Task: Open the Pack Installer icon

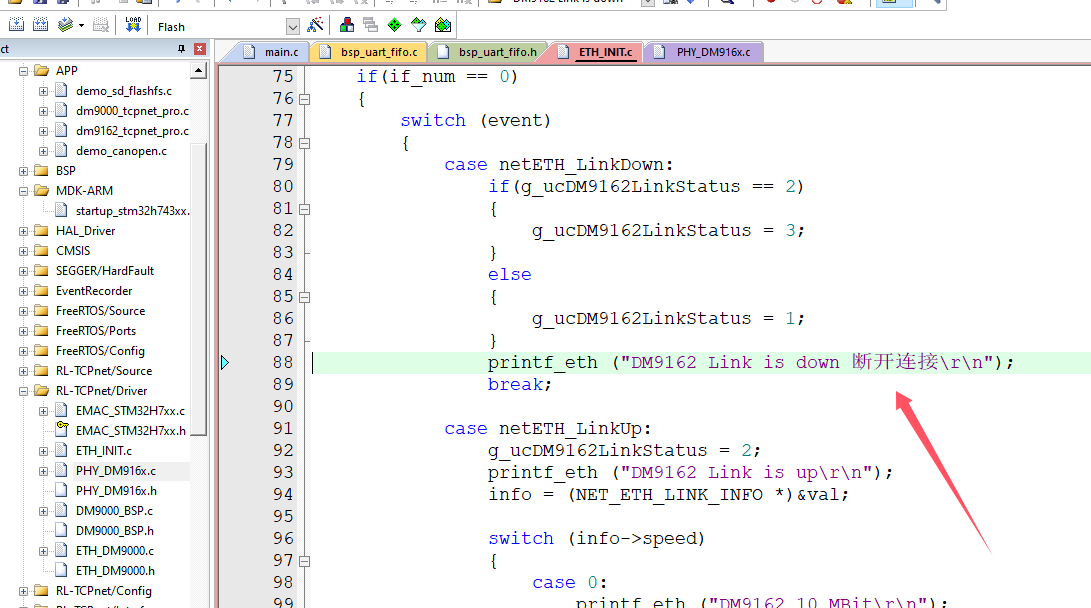Action: point(443,26)
